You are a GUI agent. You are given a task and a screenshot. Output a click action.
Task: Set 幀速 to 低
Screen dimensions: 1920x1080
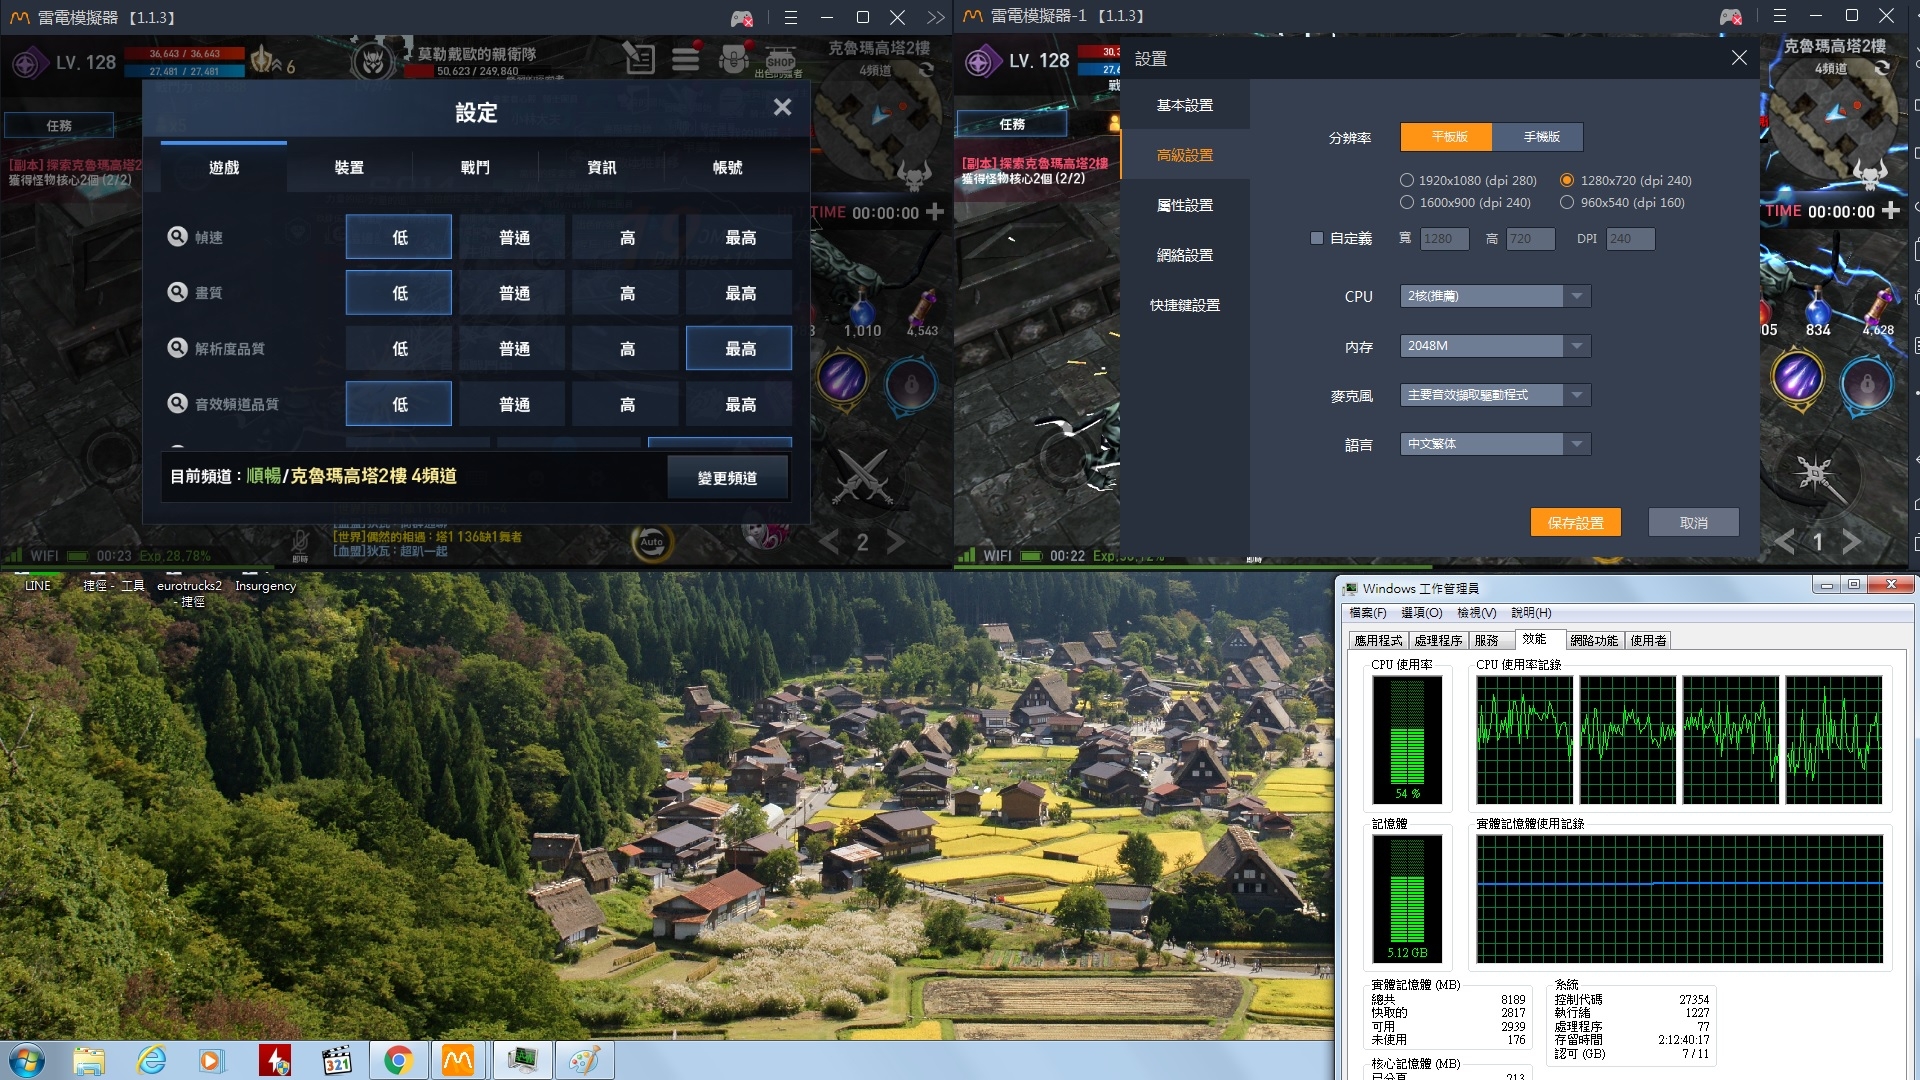[x=399, y=237]
